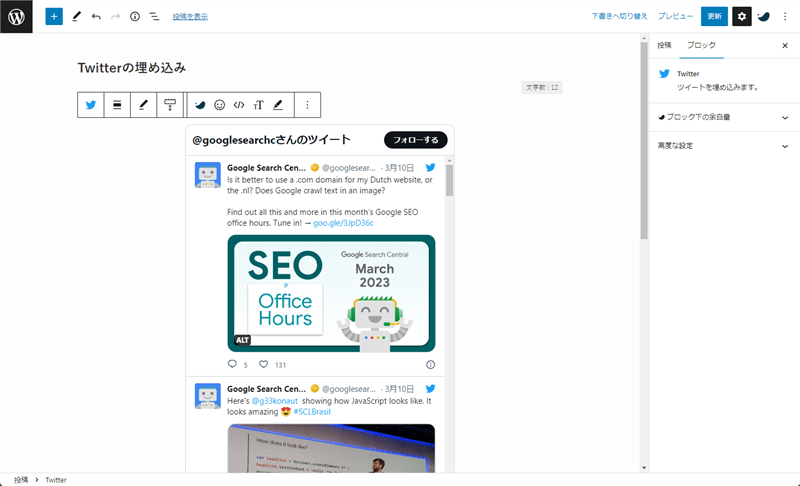Click the text size toolbar icon
The height and width of the screenshot is (486, 800).
(258, 105)
